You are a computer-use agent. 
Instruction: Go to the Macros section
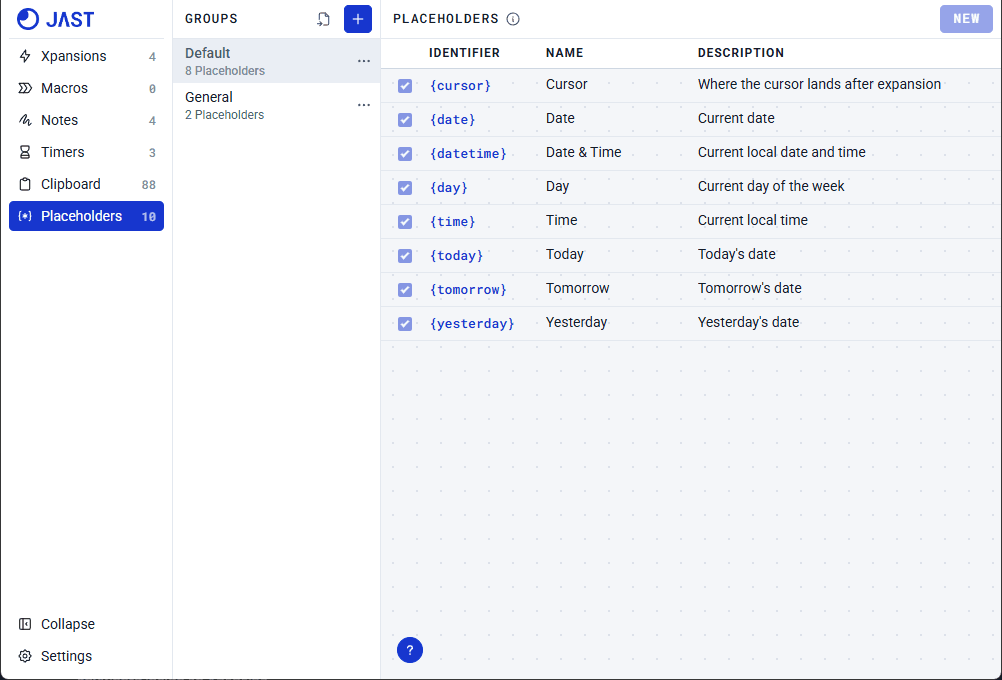click(86, 88)
